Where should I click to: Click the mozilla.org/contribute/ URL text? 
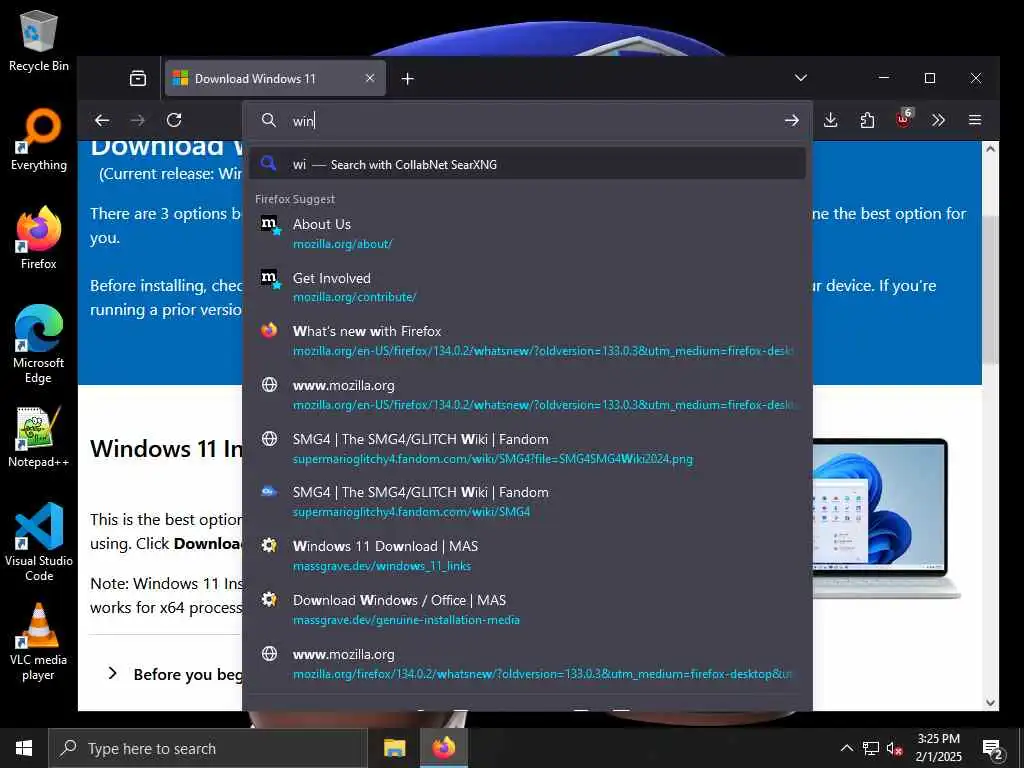pos(354,297)
